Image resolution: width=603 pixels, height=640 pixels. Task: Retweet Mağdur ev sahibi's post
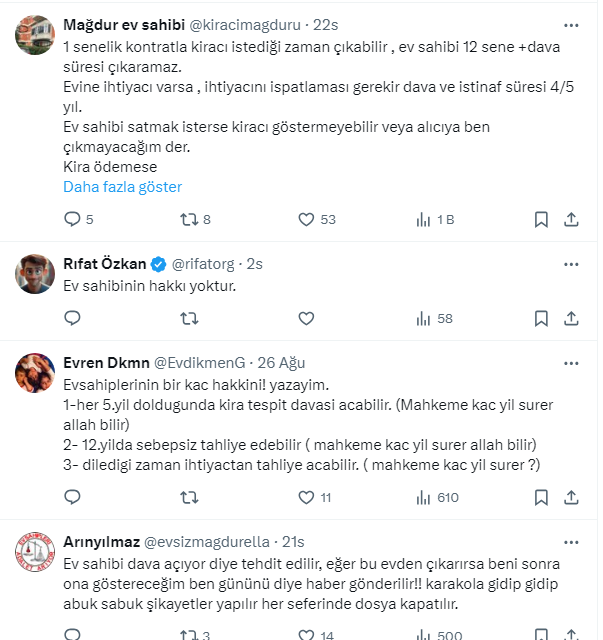pos(186,219)
